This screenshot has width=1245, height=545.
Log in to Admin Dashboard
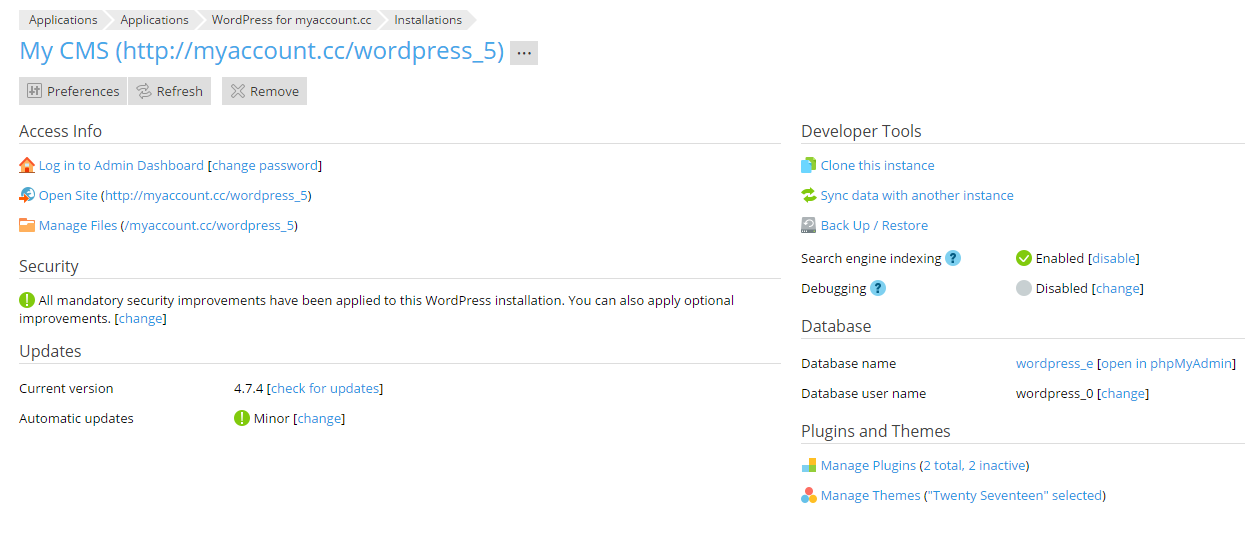[121, 165]
